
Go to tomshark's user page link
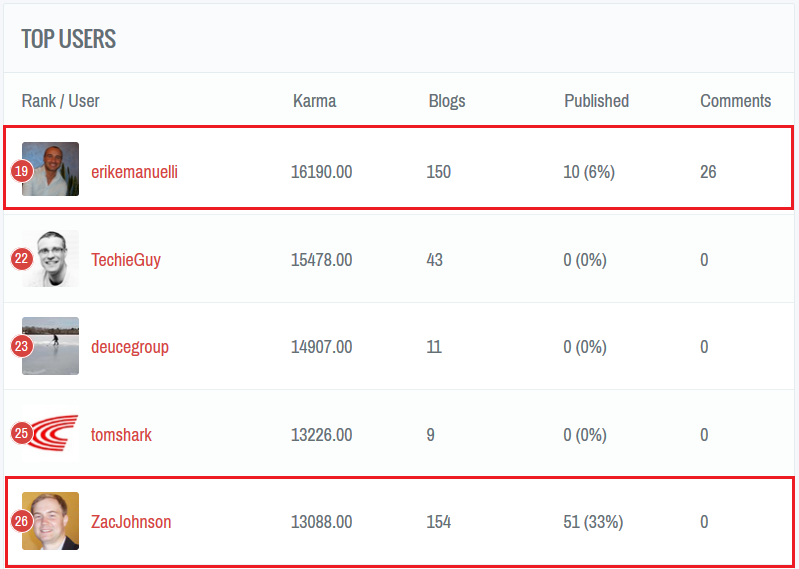(121, 435)
